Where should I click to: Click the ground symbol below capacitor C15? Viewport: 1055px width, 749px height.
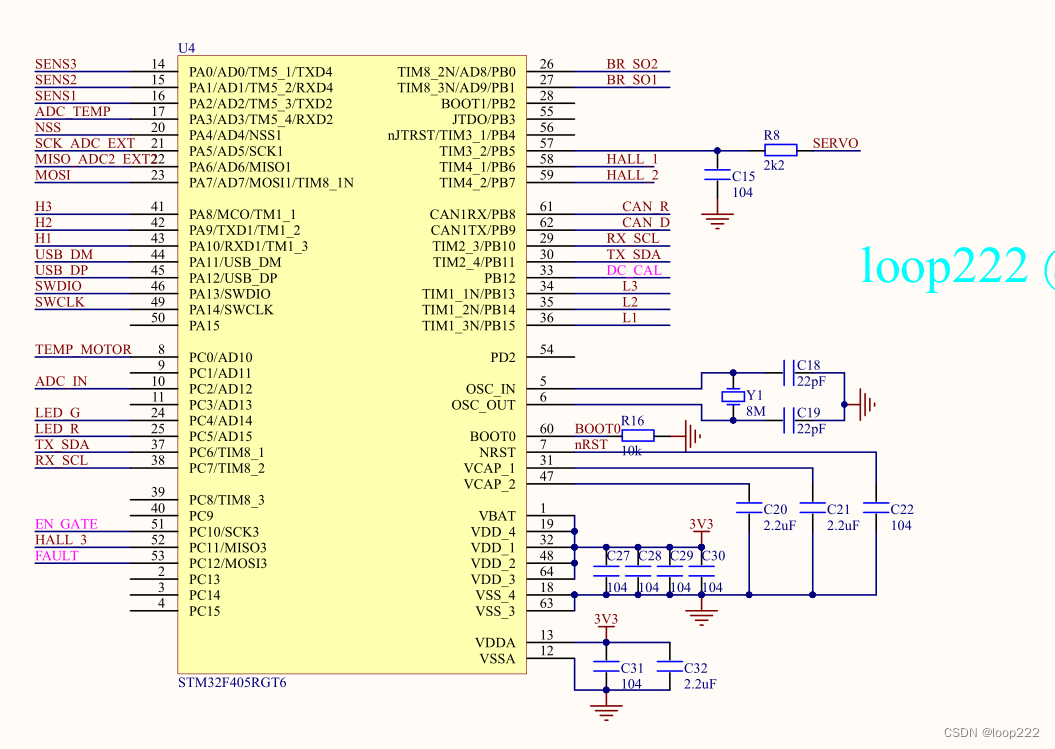pos(716,219)
